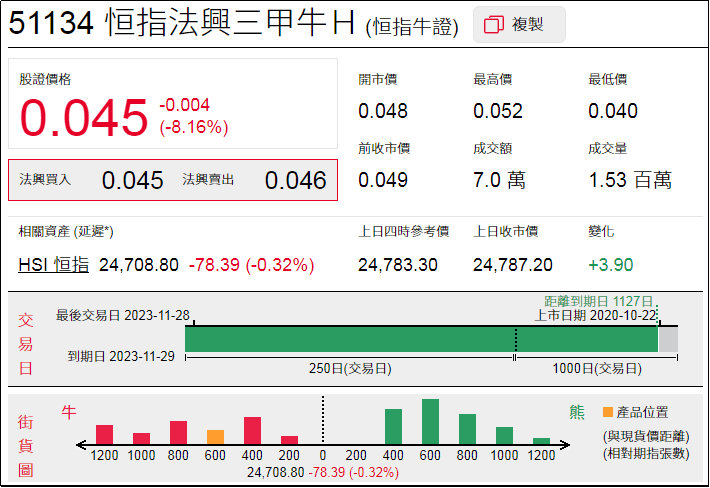Click the 1000日(交易日) scale label

pyautogui.click(x=597, y=368)
